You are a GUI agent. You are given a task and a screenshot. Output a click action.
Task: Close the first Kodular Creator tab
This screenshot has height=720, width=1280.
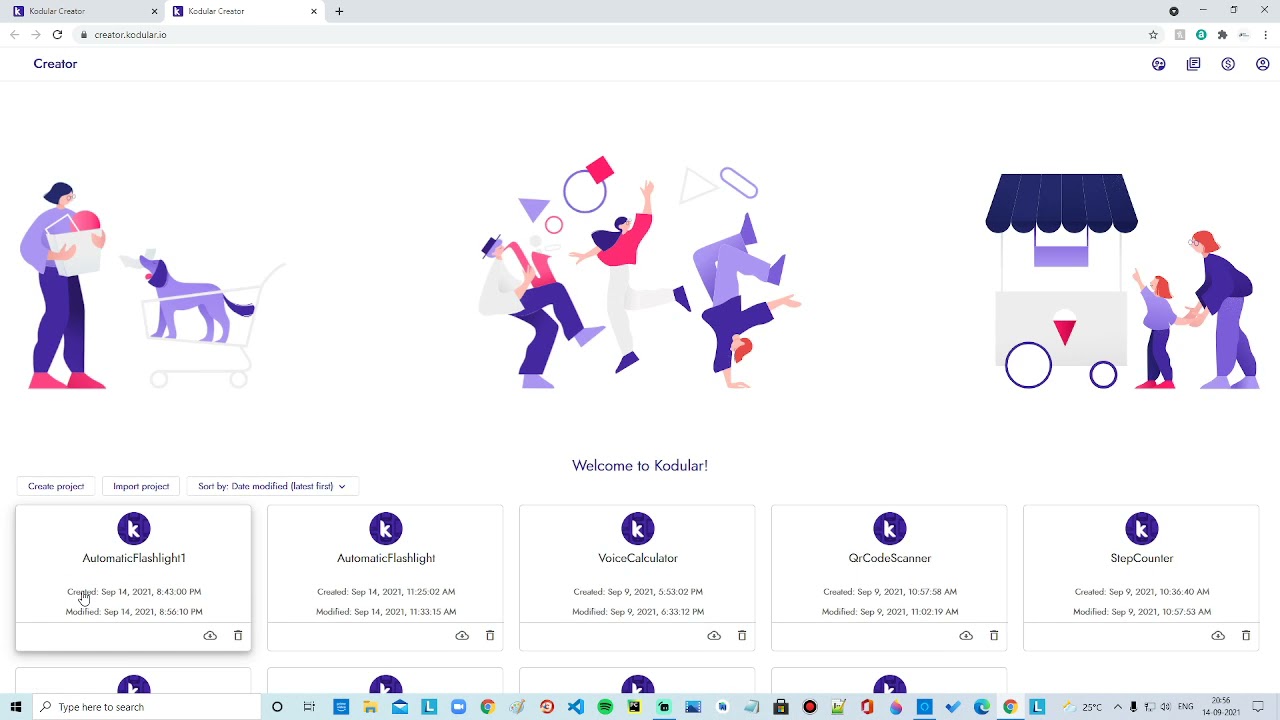tap(155, 11)
